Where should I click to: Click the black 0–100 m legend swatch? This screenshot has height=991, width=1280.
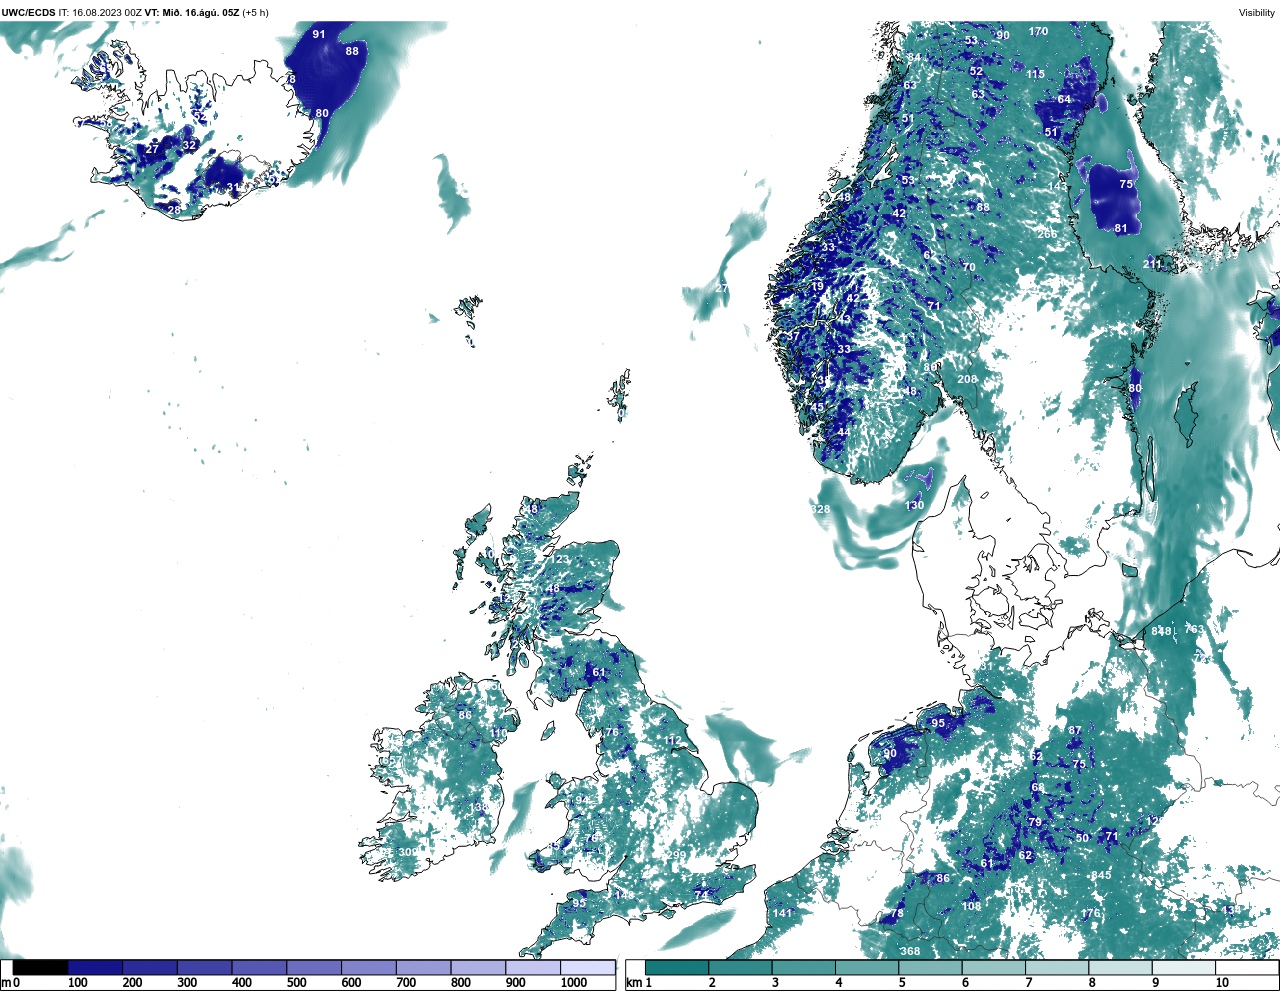tap(41, 968)
